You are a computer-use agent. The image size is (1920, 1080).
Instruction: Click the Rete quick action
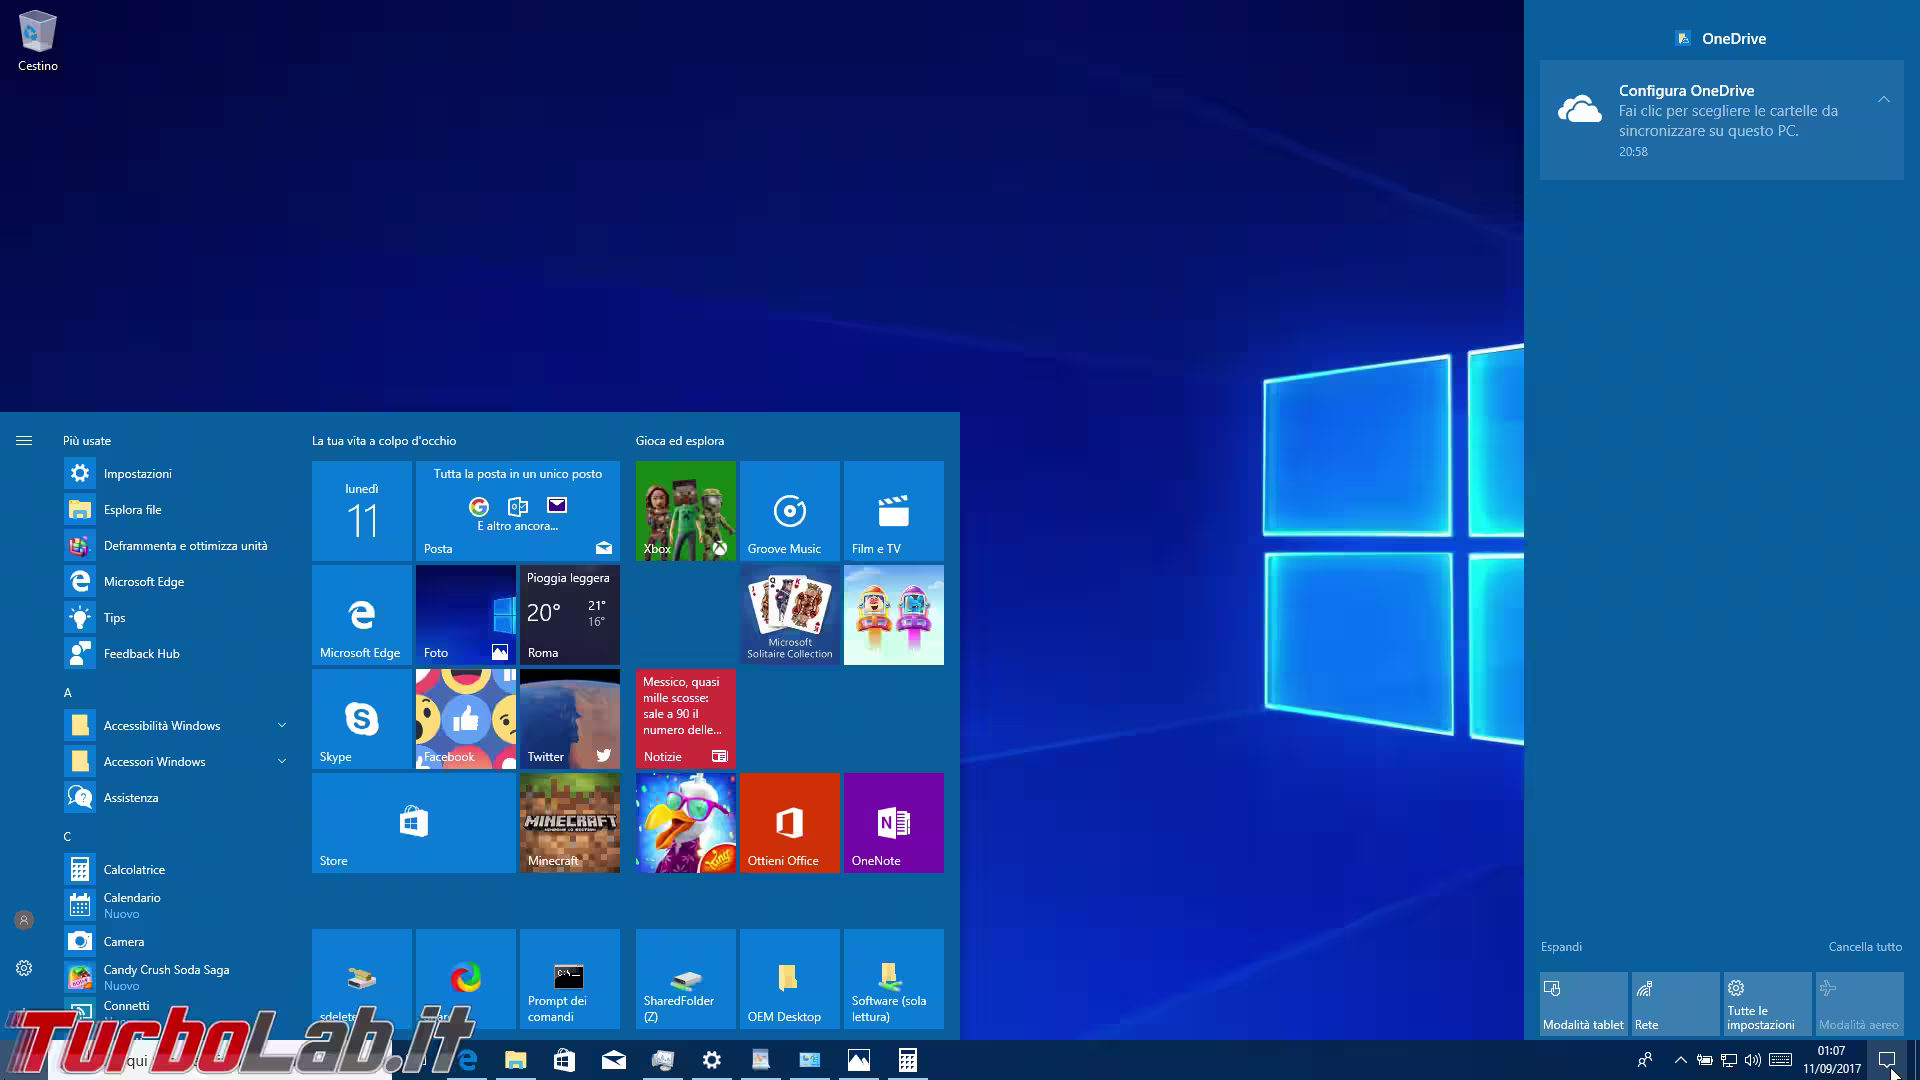pos(1675,1004)
